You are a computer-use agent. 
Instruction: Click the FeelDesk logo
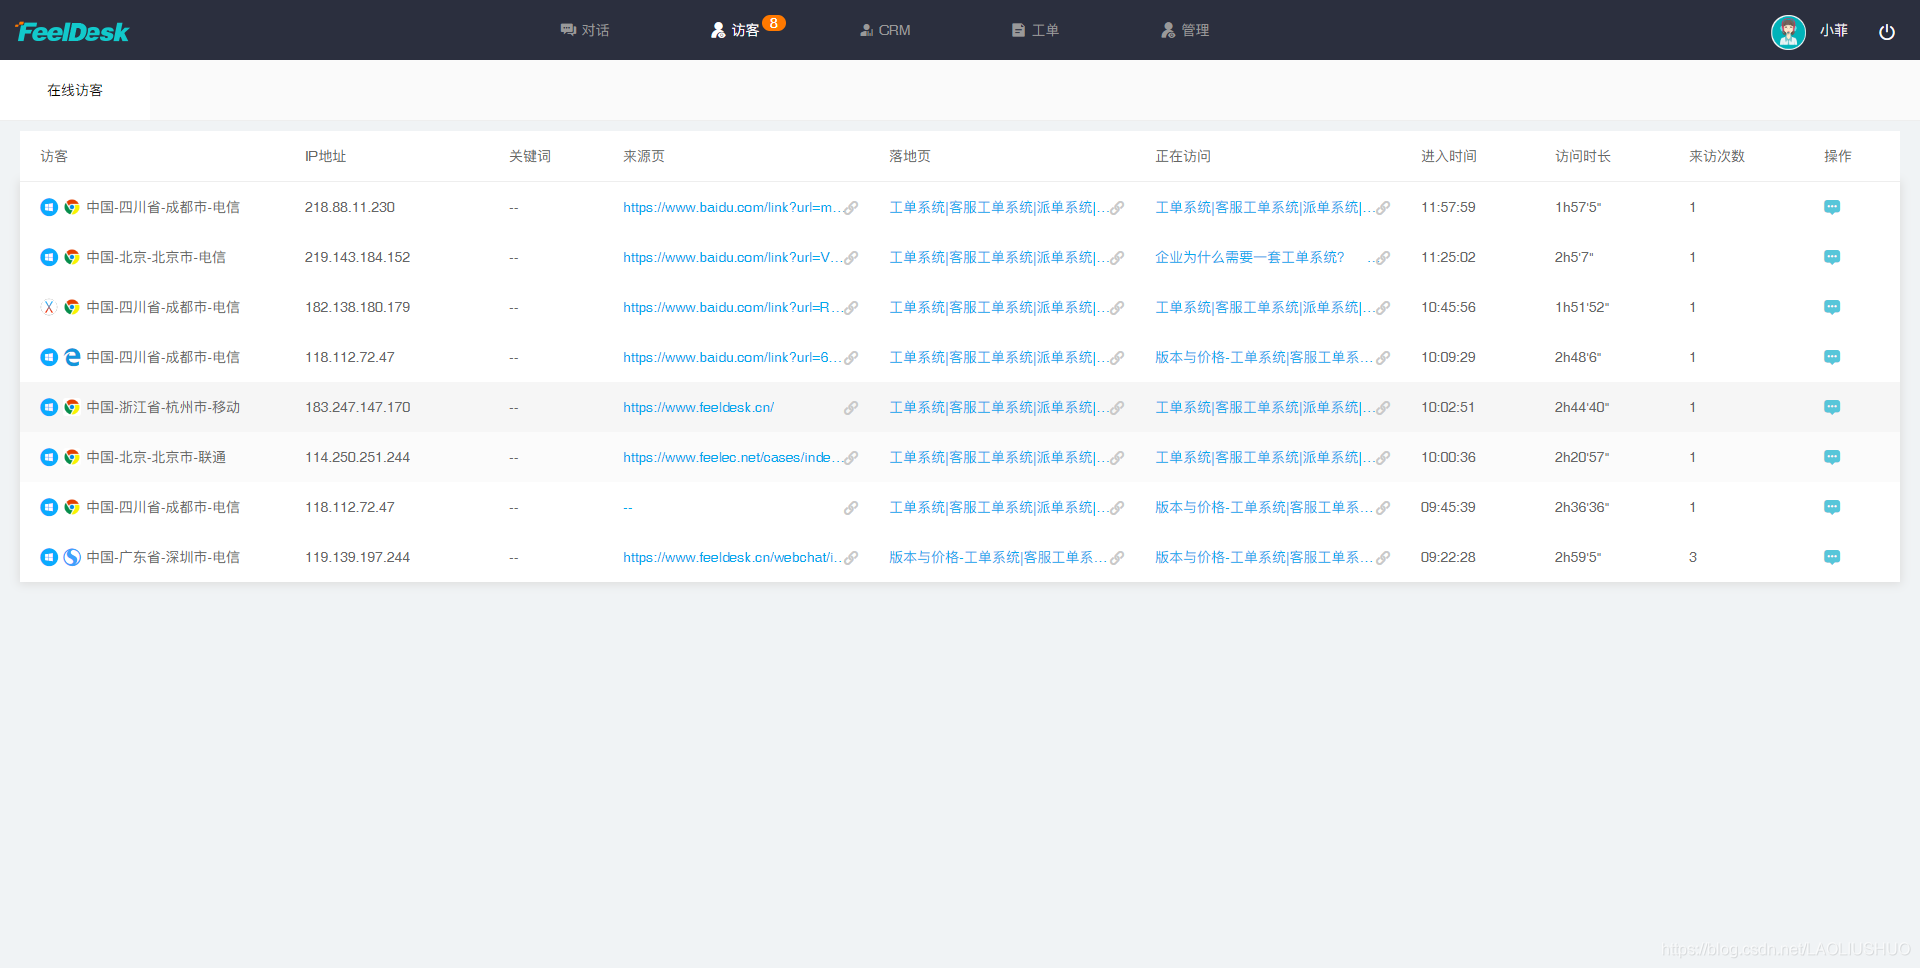point(72,31)
